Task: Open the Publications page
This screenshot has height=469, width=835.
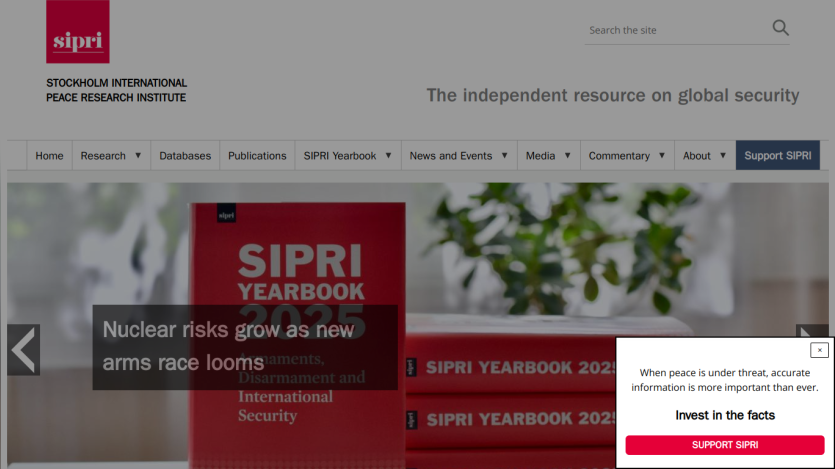Action: click(257, 155)
